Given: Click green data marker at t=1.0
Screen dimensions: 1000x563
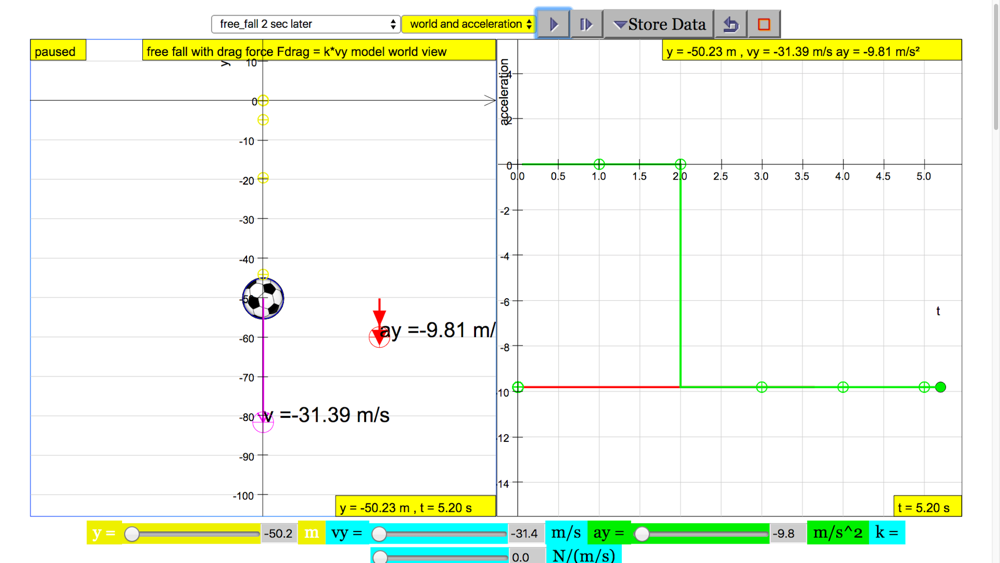Looking at the screenshot, I should 599,165.
